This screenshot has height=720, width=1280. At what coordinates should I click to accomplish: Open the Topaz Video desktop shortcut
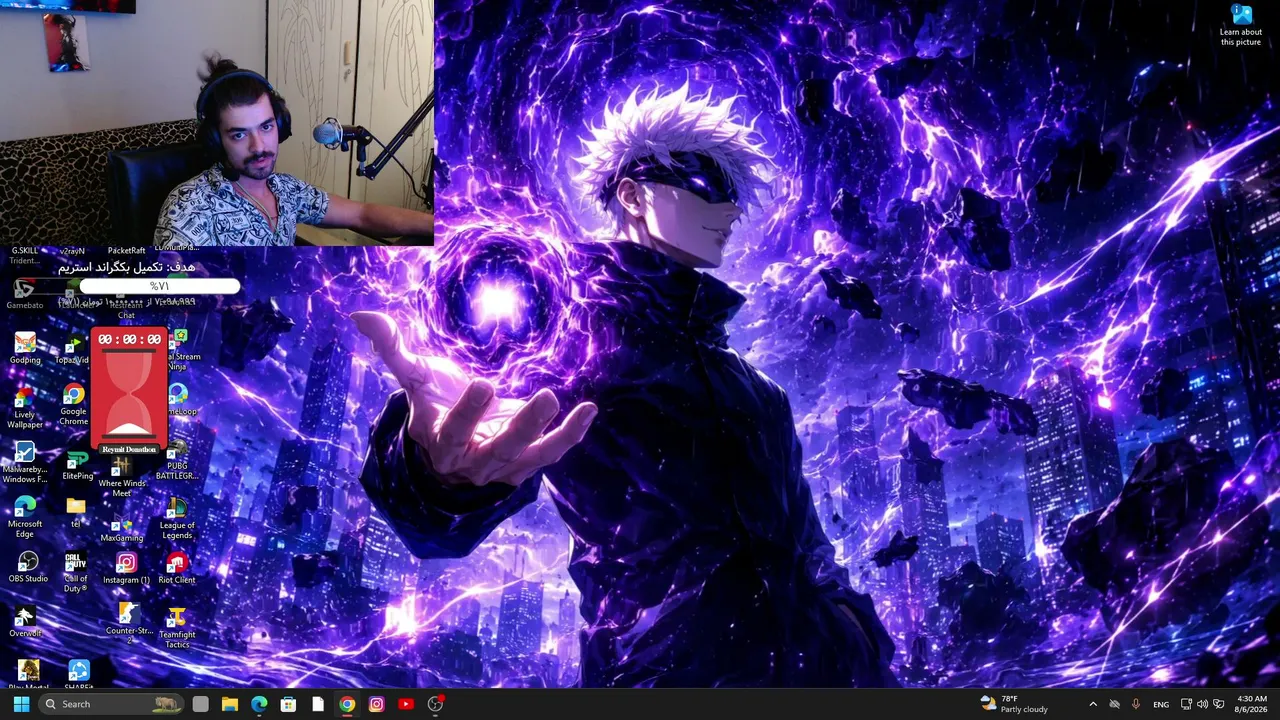pyautogui.click(x=72, y=350)
